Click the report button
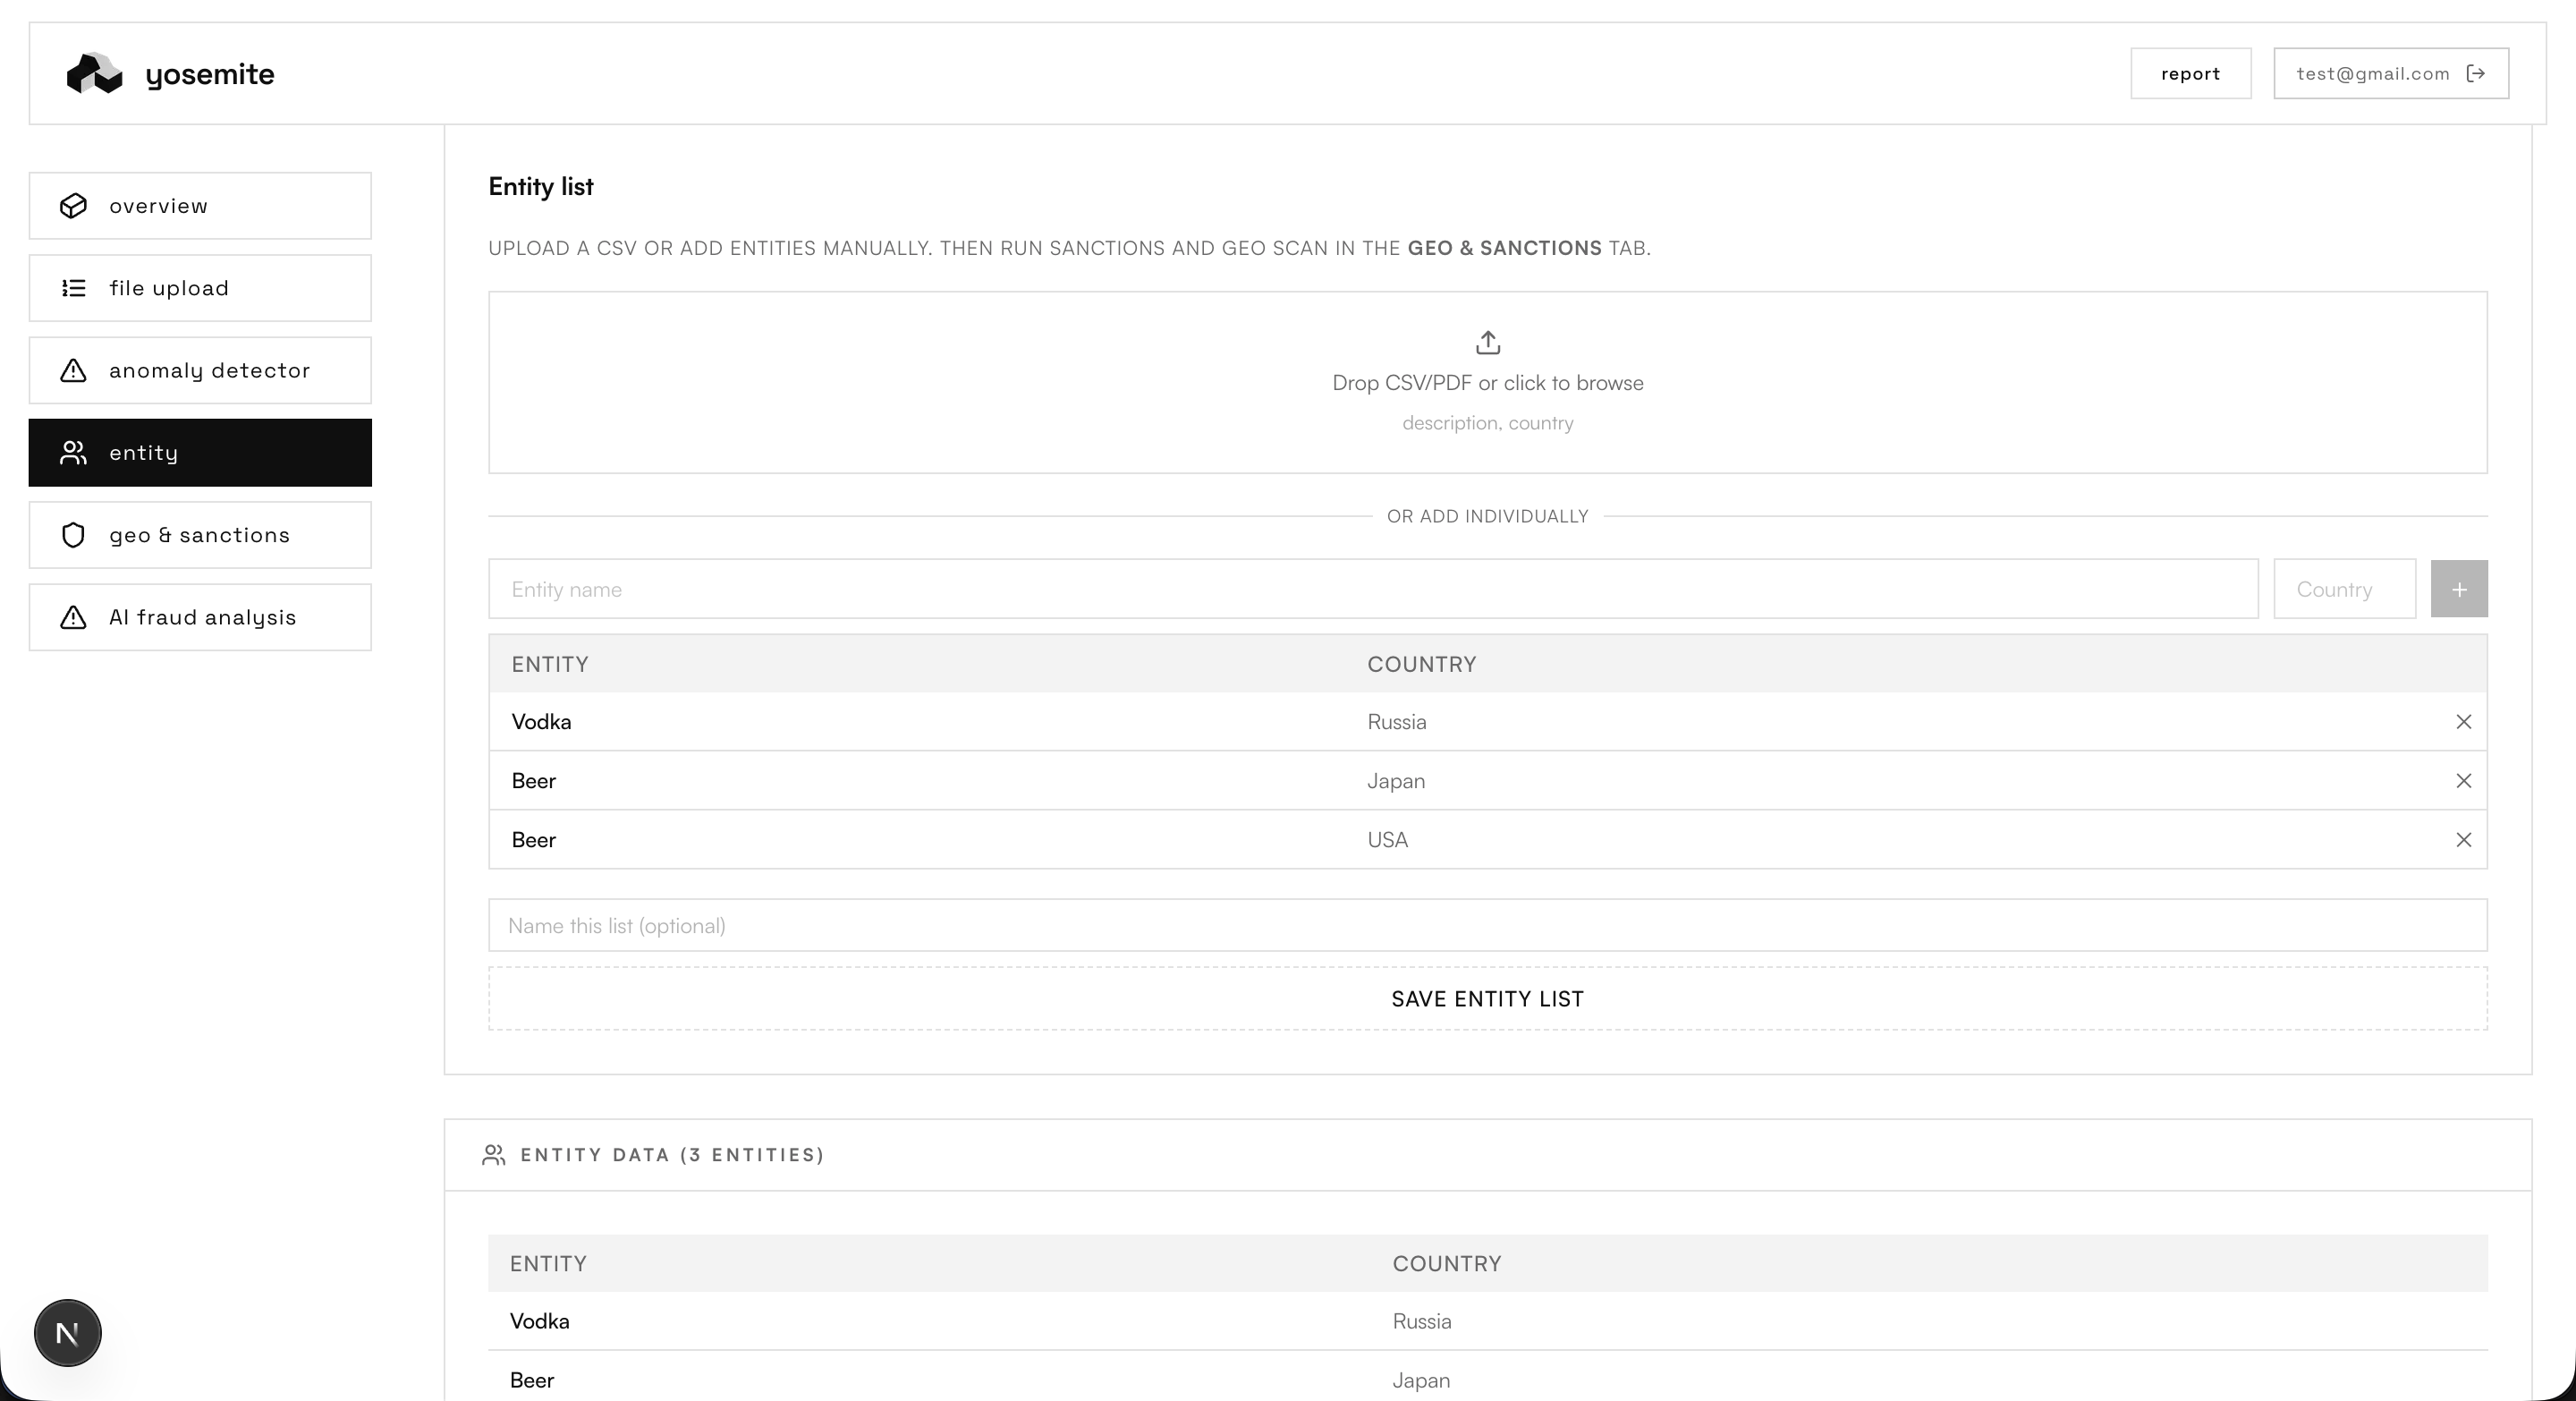The width and height of the screenshot is (2576, 1401). [x=2190, y=74]
